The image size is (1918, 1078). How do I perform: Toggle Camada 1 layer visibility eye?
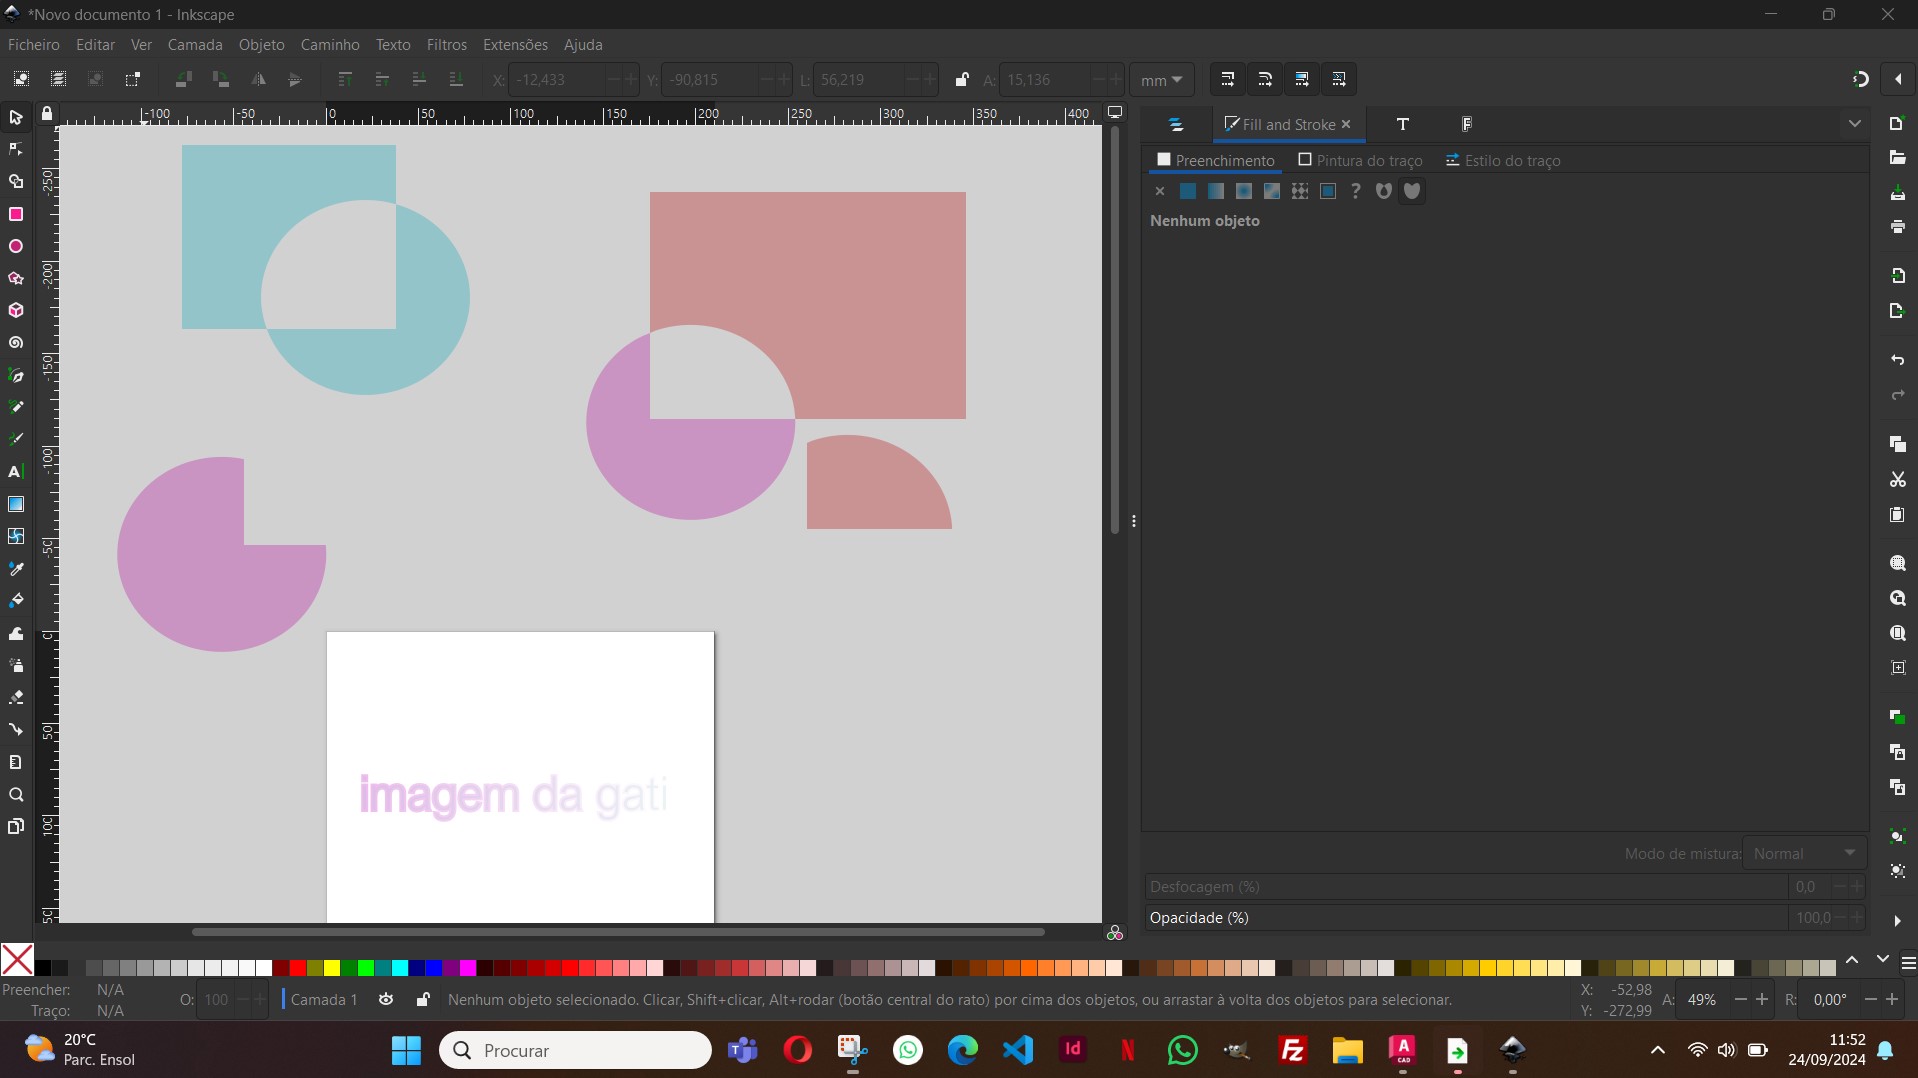[386, 999]
